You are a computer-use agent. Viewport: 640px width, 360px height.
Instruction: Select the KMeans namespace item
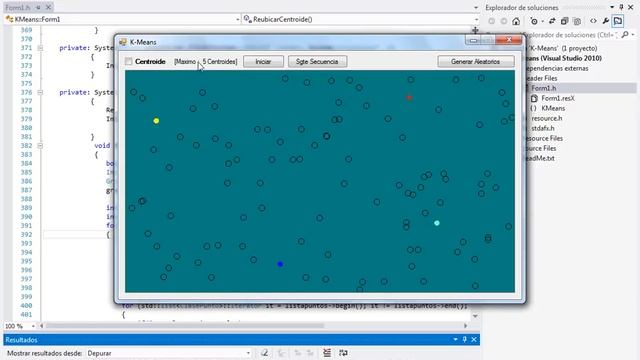coord(553,108)
